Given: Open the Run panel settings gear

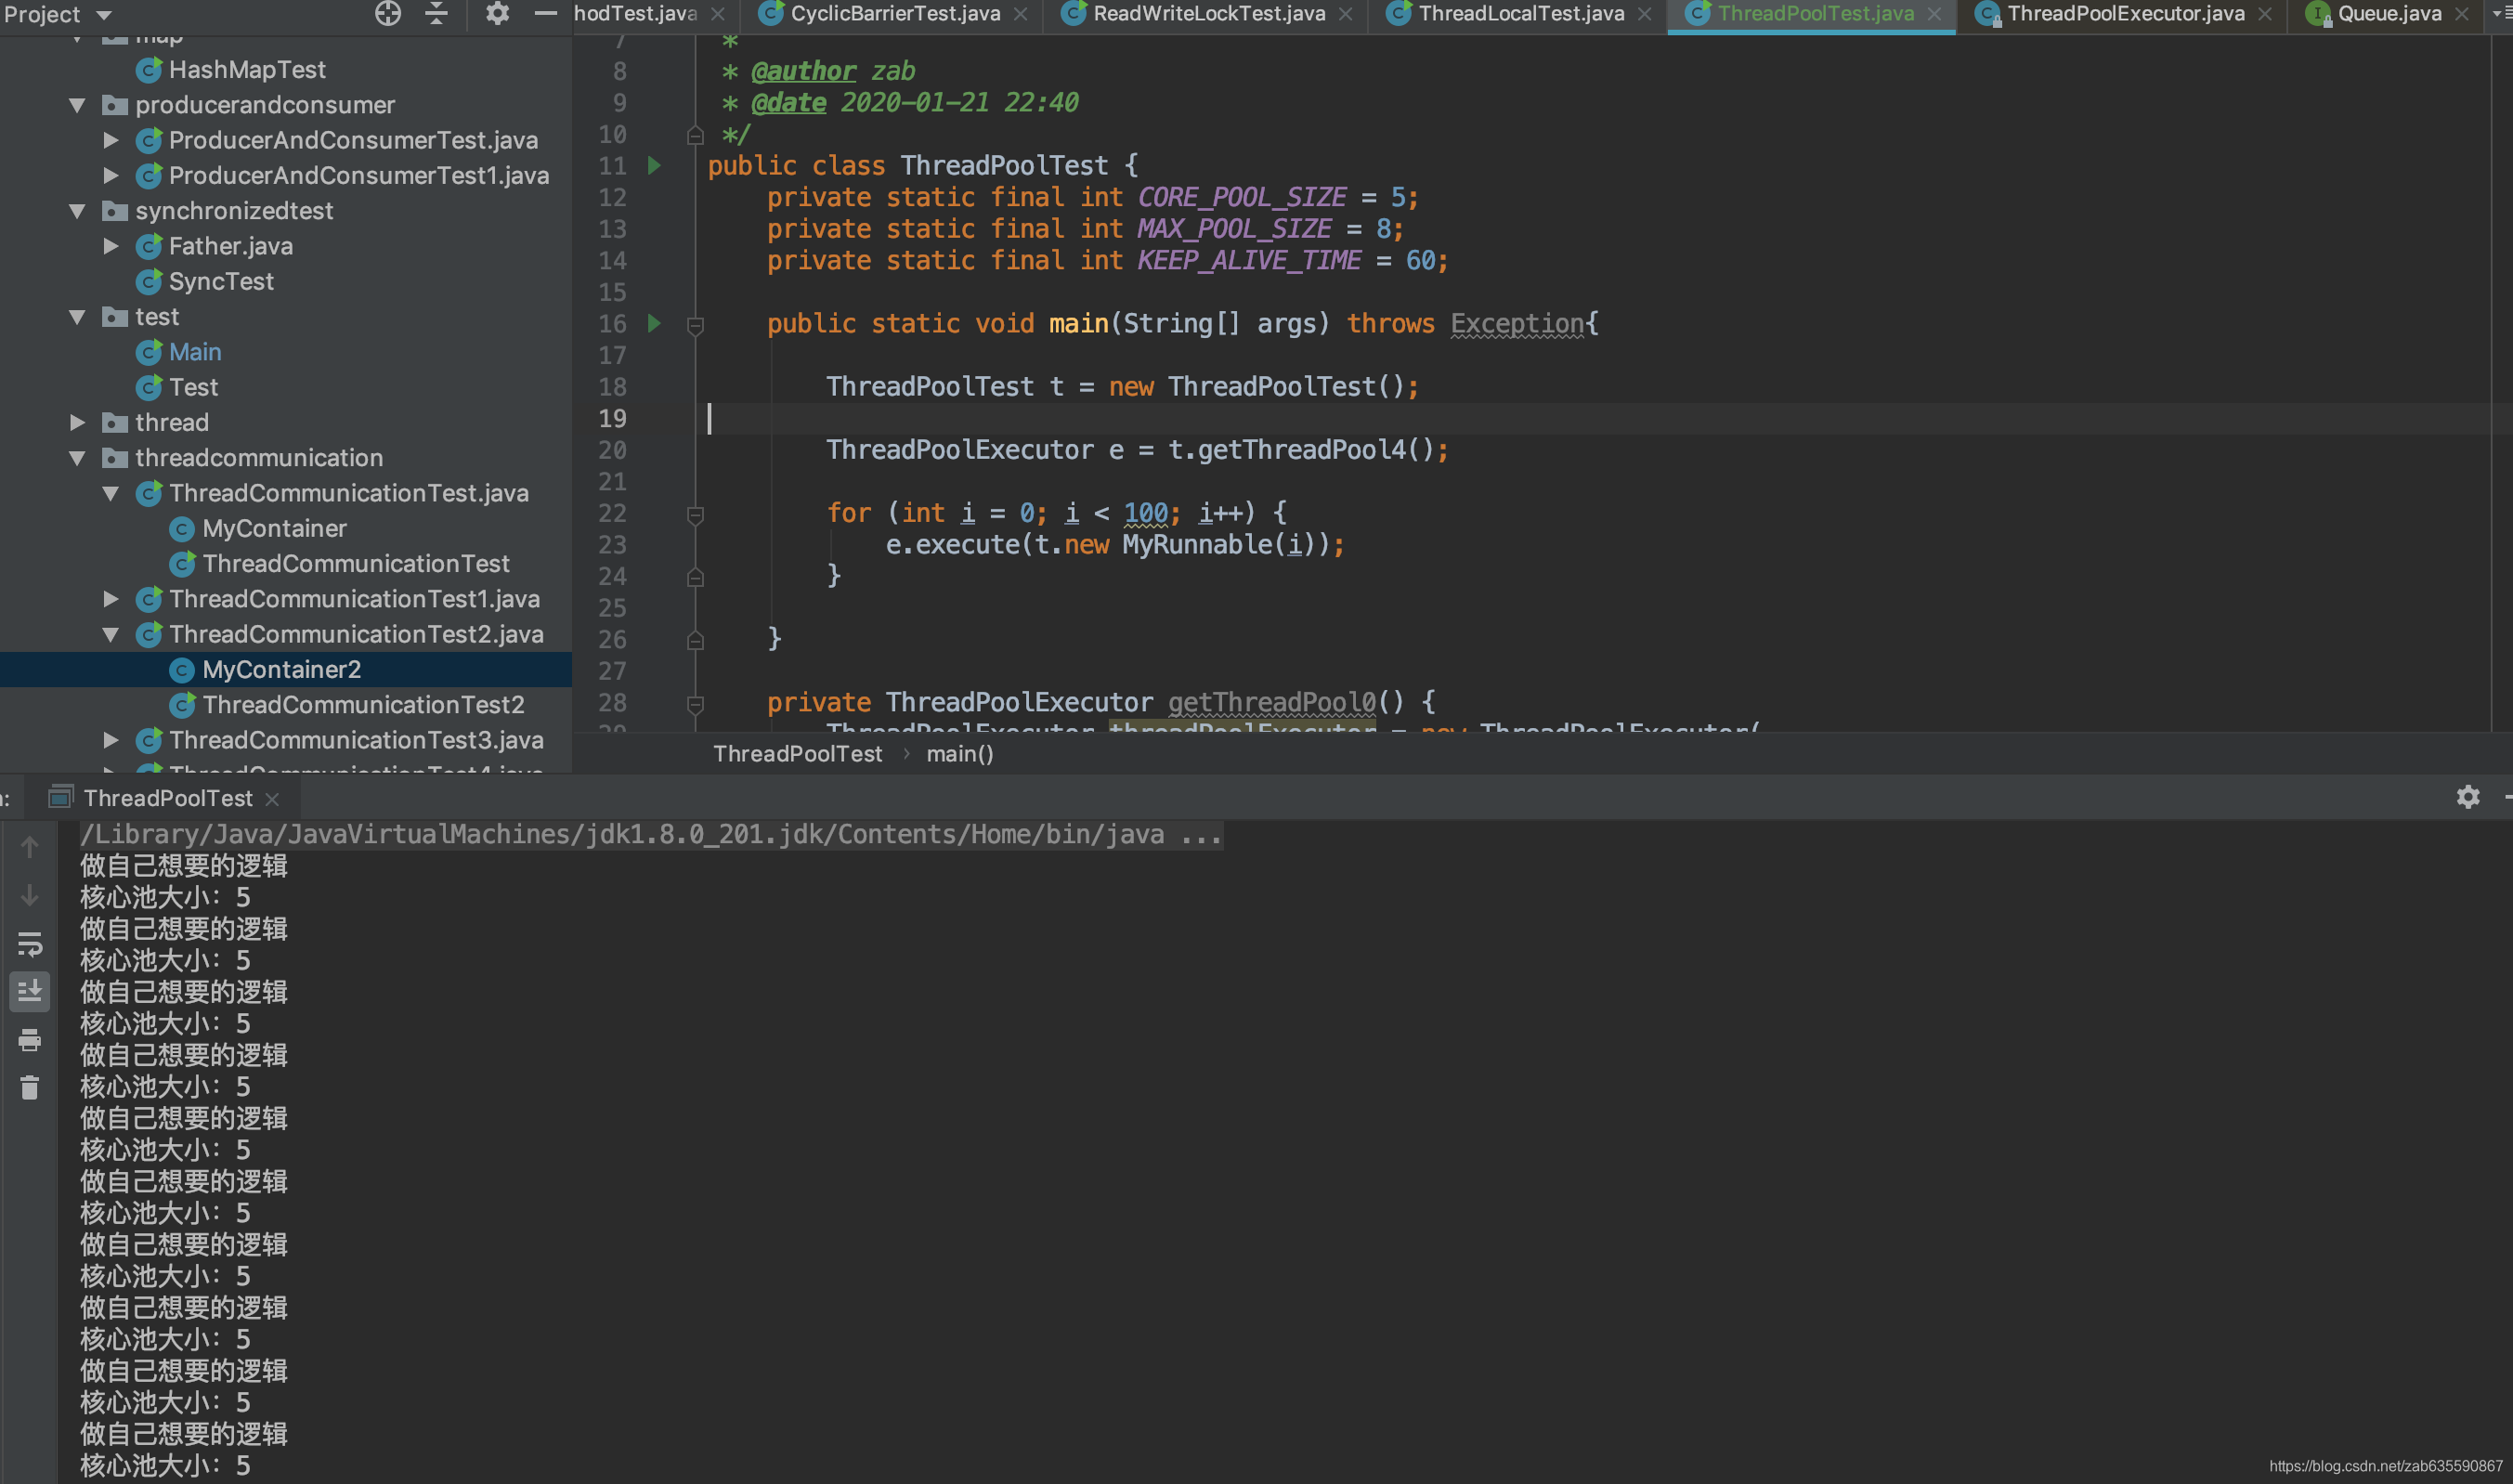Looking at the screenshot, I should pos(2467,797).
